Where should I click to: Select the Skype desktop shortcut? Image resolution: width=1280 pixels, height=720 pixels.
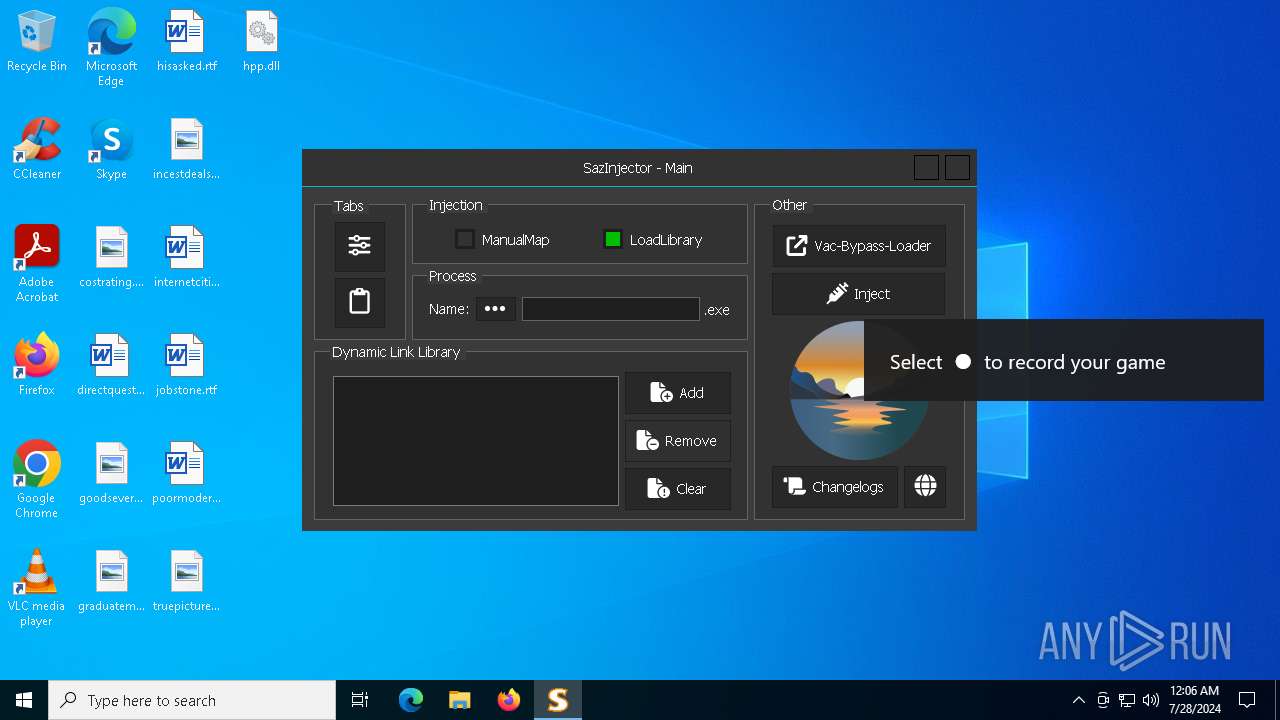(111, 150)
